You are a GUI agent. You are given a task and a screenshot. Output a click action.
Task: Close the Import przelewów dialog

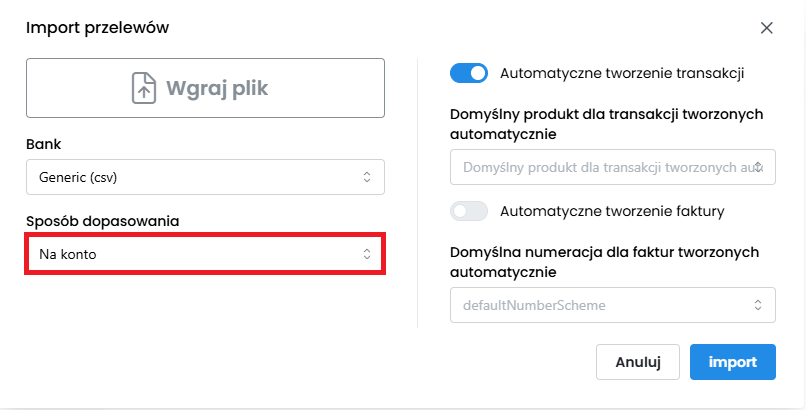[x=767, y=28]
